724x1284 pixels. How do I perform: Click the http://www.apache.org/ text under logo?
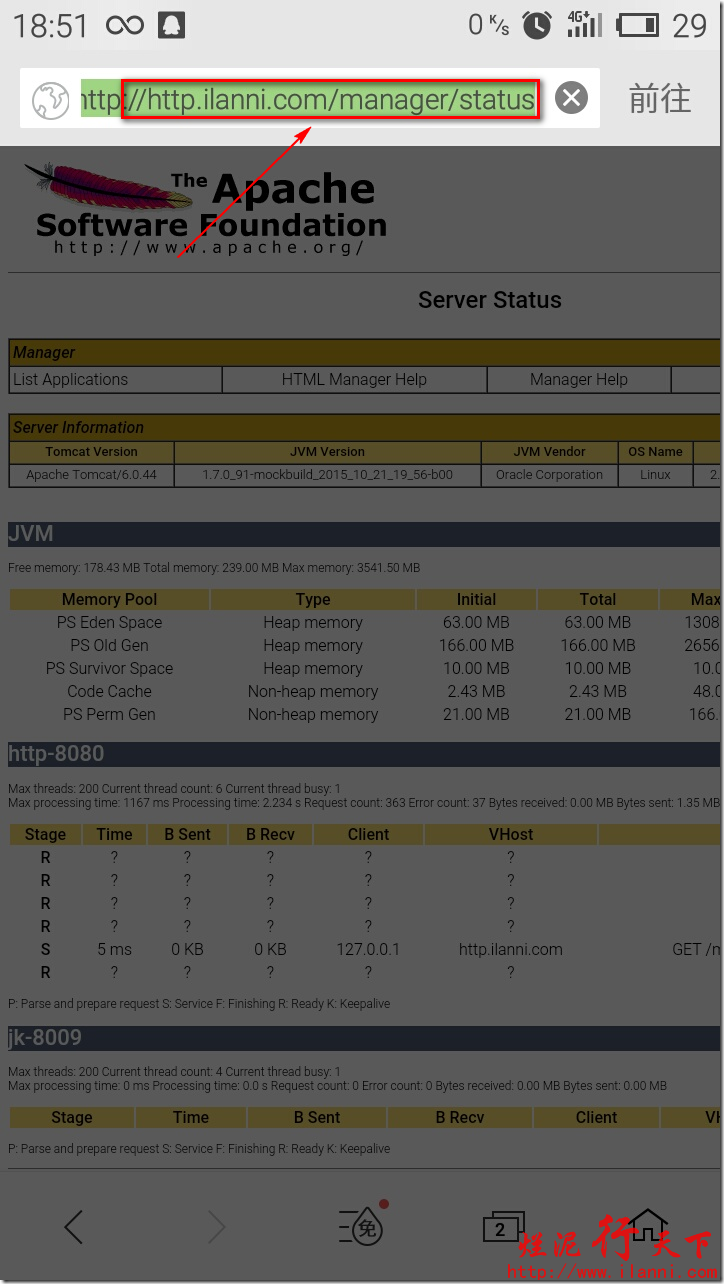coord(208,248)
